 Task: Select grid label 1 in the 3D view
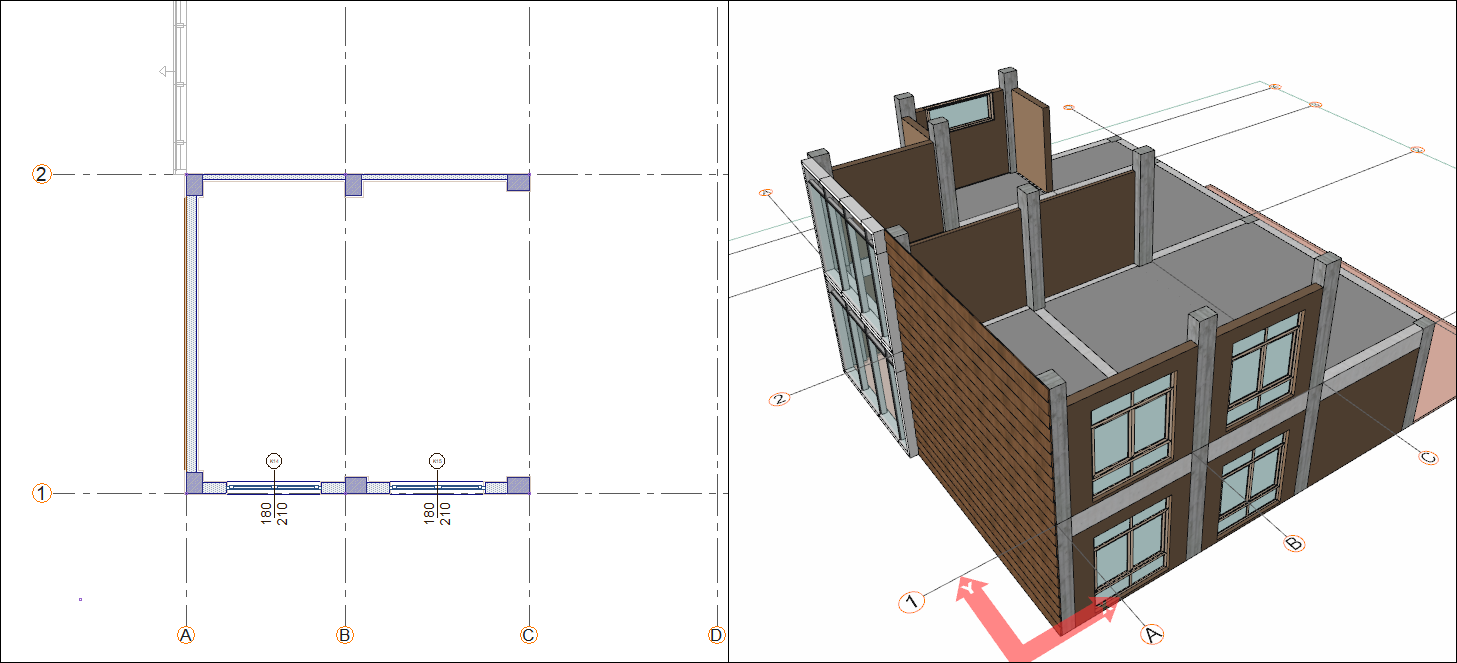[x=909, y=602]
